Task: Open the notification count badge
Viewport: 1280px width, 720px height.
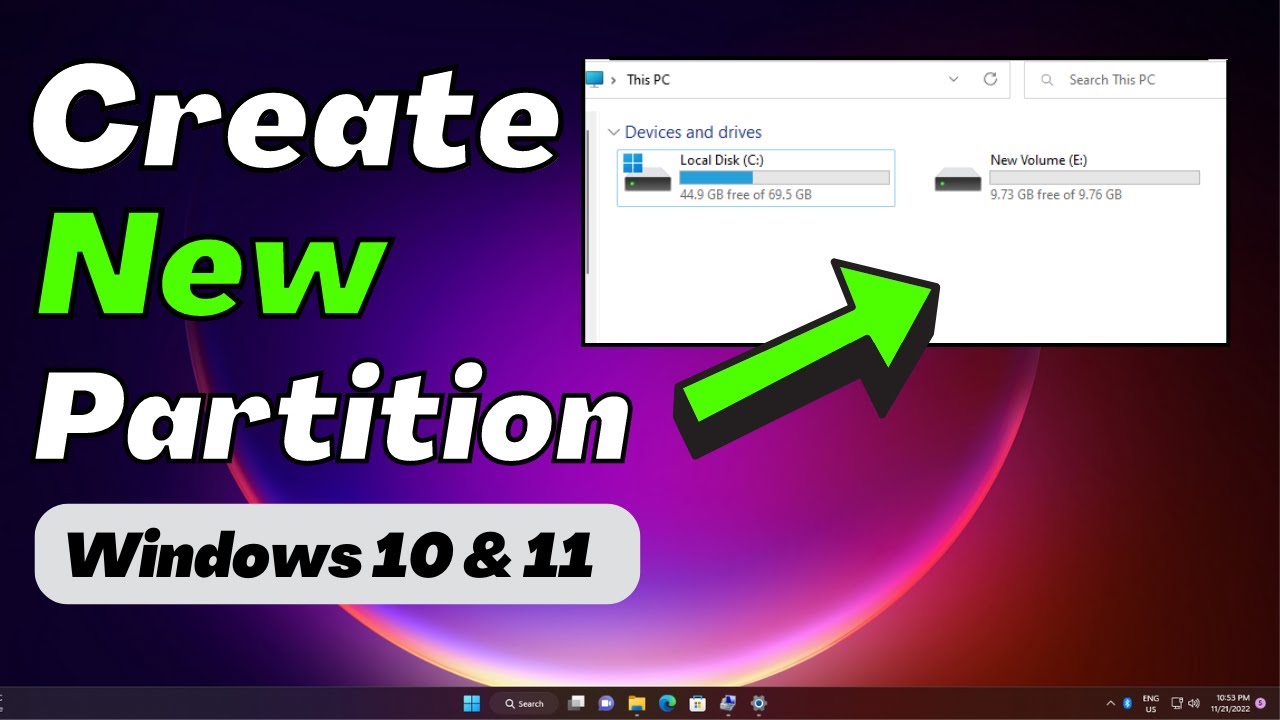Action: pos(1260,703)
